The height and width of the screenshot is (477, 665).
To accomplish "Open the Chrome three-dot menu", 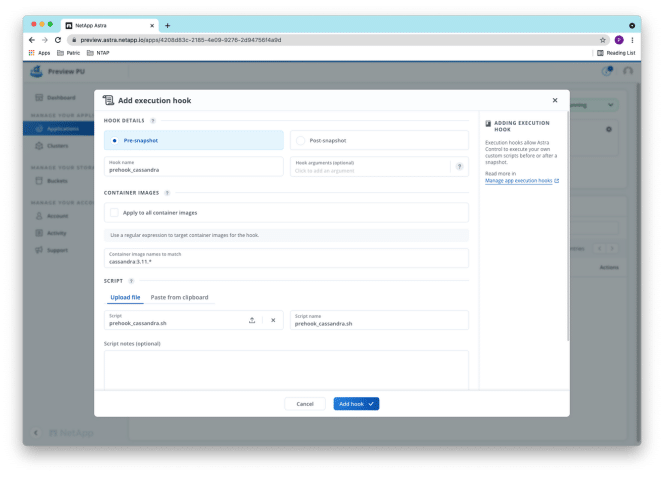I will coord(632,40).
